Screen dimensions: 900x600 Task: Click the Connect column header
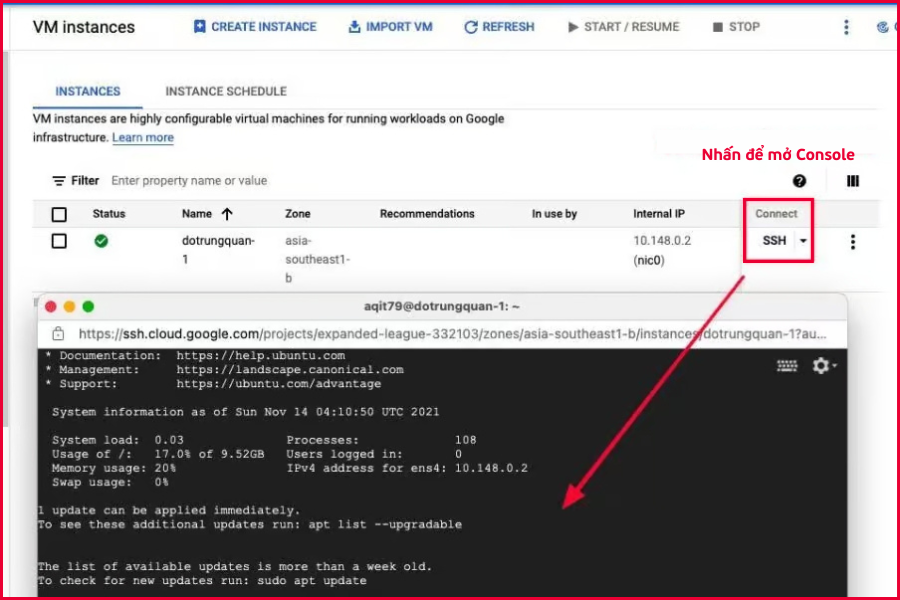[776, 214]
